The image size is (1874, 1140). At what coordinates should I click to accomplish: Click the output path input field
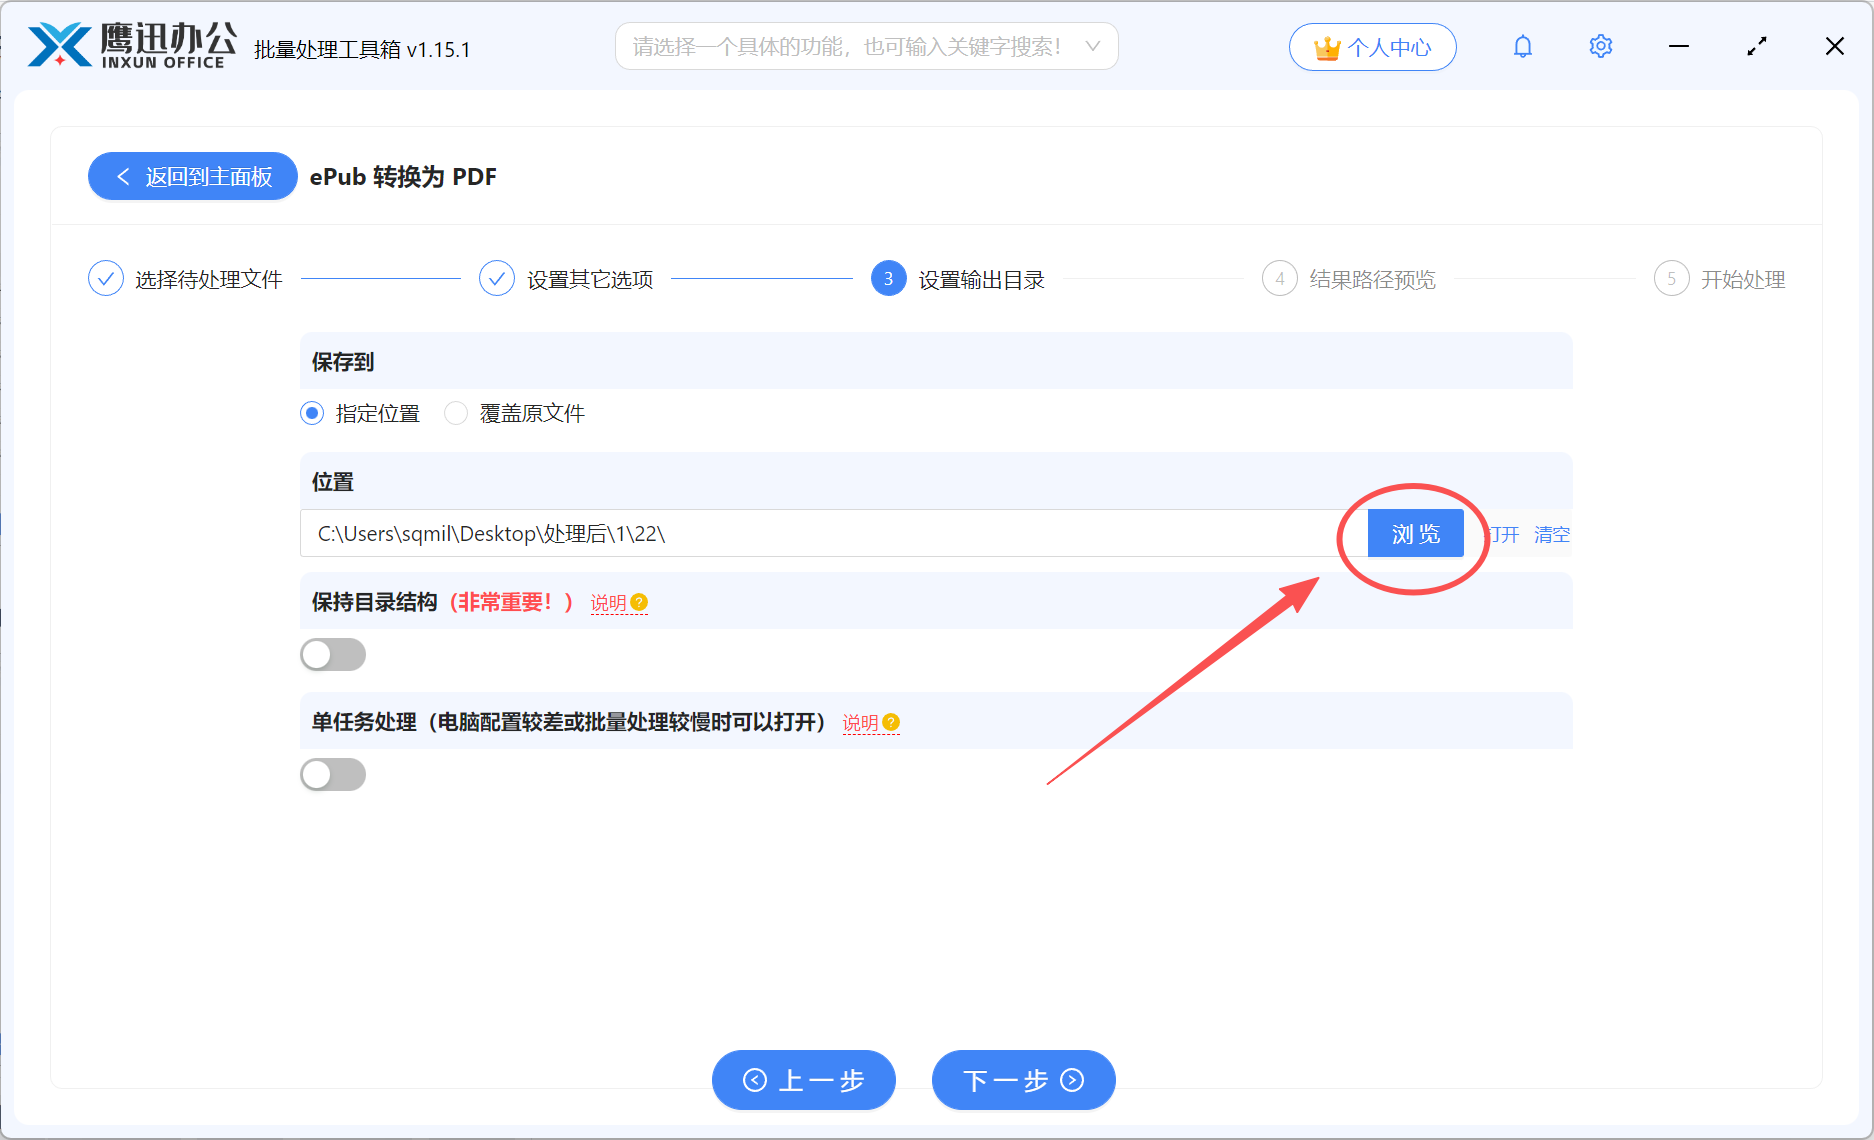834,534
